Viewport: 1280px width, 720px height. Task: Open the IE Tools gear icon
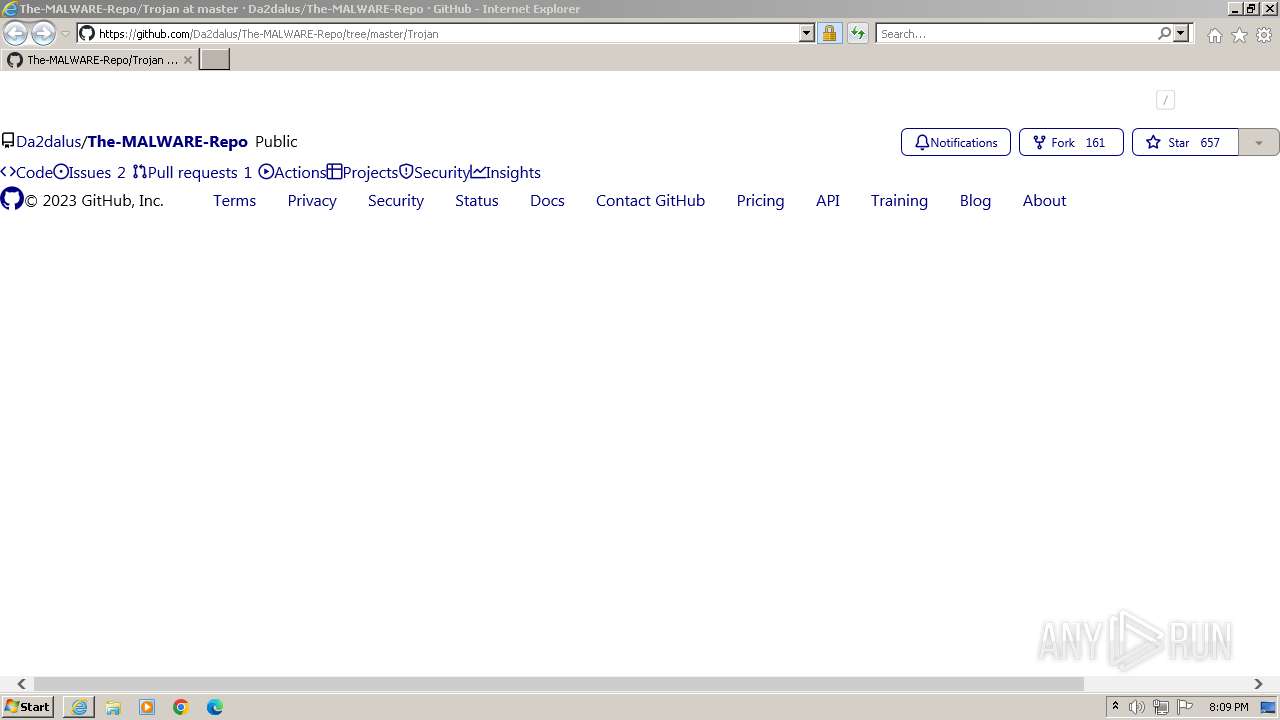(1264, 35)
